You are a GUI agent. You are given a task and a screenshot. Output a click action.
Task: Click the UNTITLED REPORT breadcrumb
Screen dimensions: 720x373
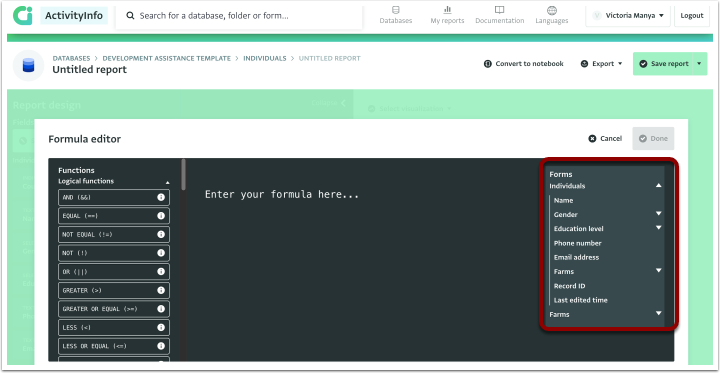click(x=329, y=58)
